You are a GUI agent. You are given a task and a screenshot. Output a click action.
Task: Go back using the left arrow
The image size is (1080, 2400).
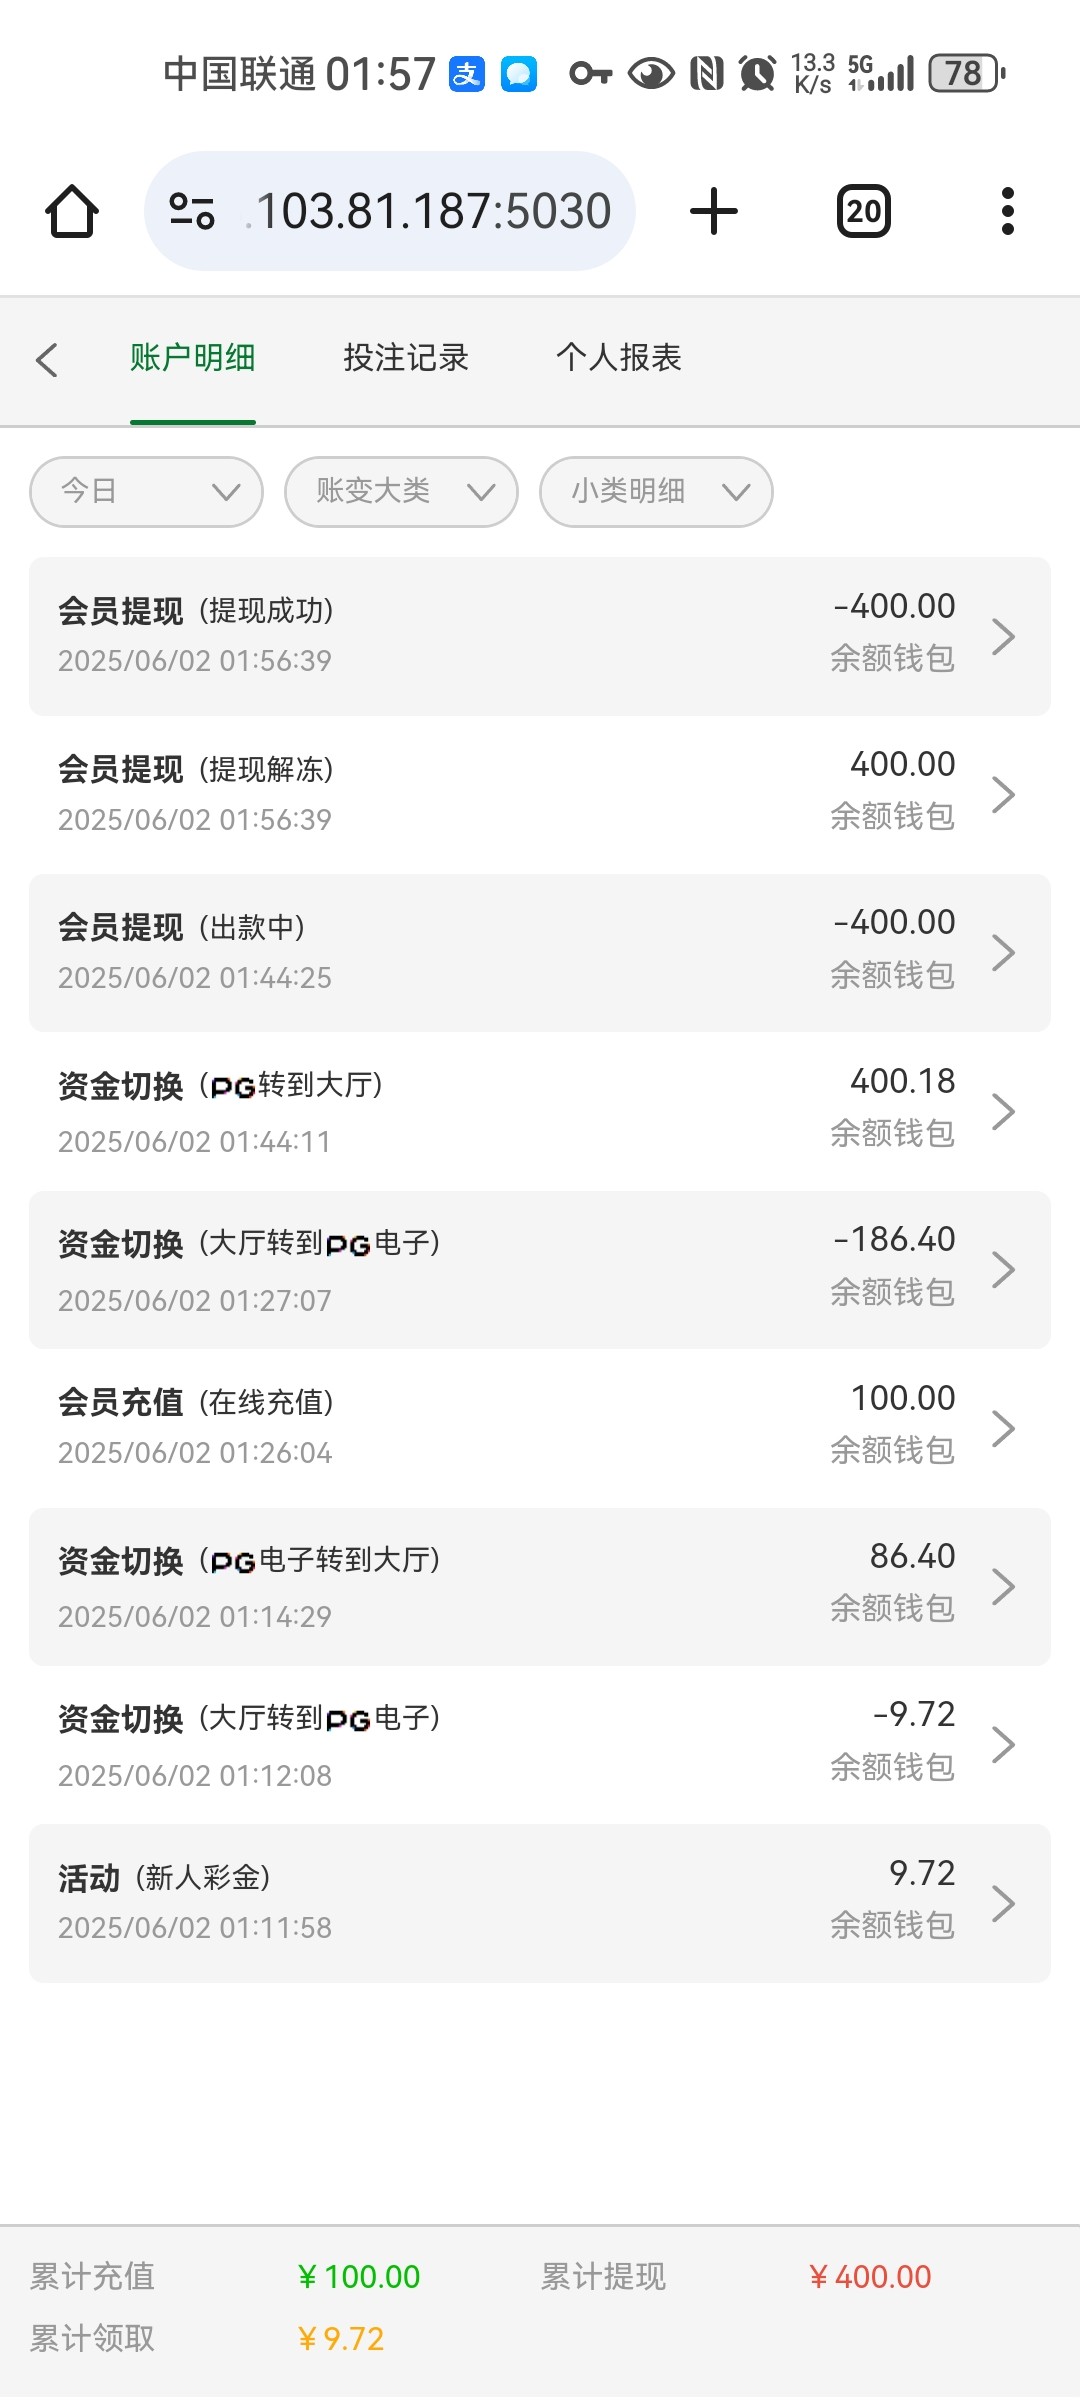click(47, 359)
